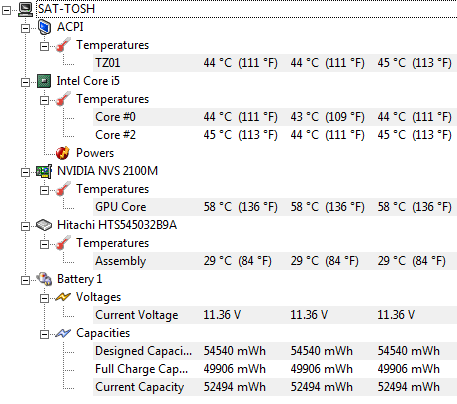The width and height of the screenshot is (457, 404).
Task: Click the Powers flame icon
Action: (x=63, y=153)
